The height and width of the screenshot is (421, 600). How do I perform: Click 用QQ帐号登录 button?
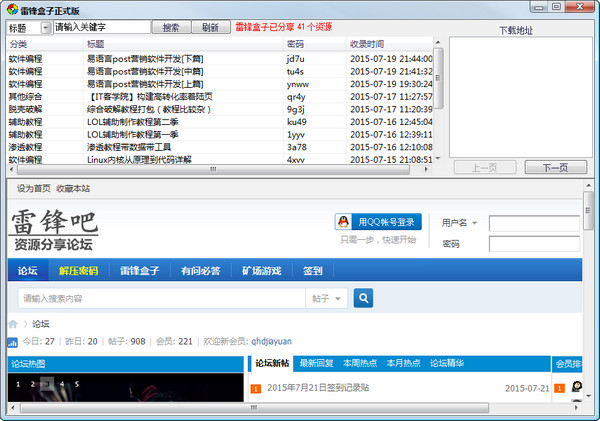point(378,222)
